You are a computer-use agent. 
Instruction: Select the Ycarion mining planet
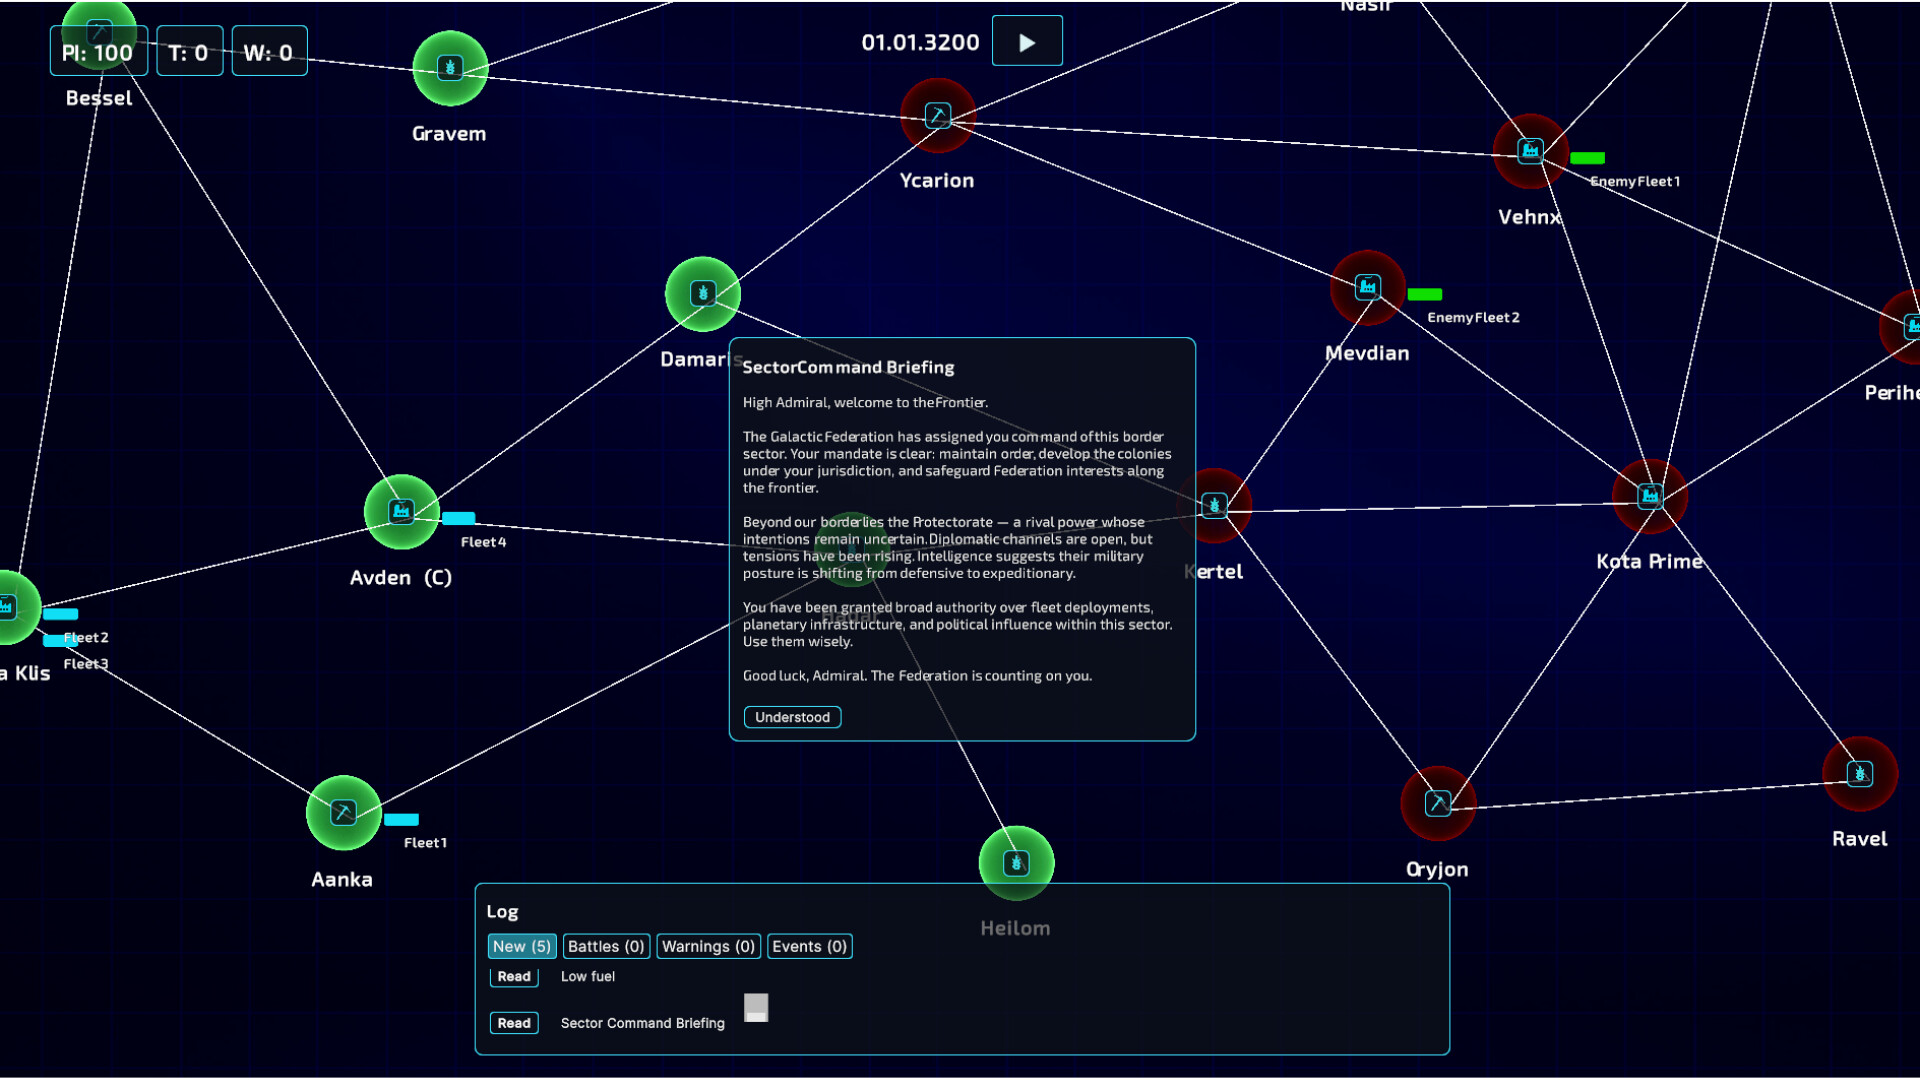click(x=937, y=116)
